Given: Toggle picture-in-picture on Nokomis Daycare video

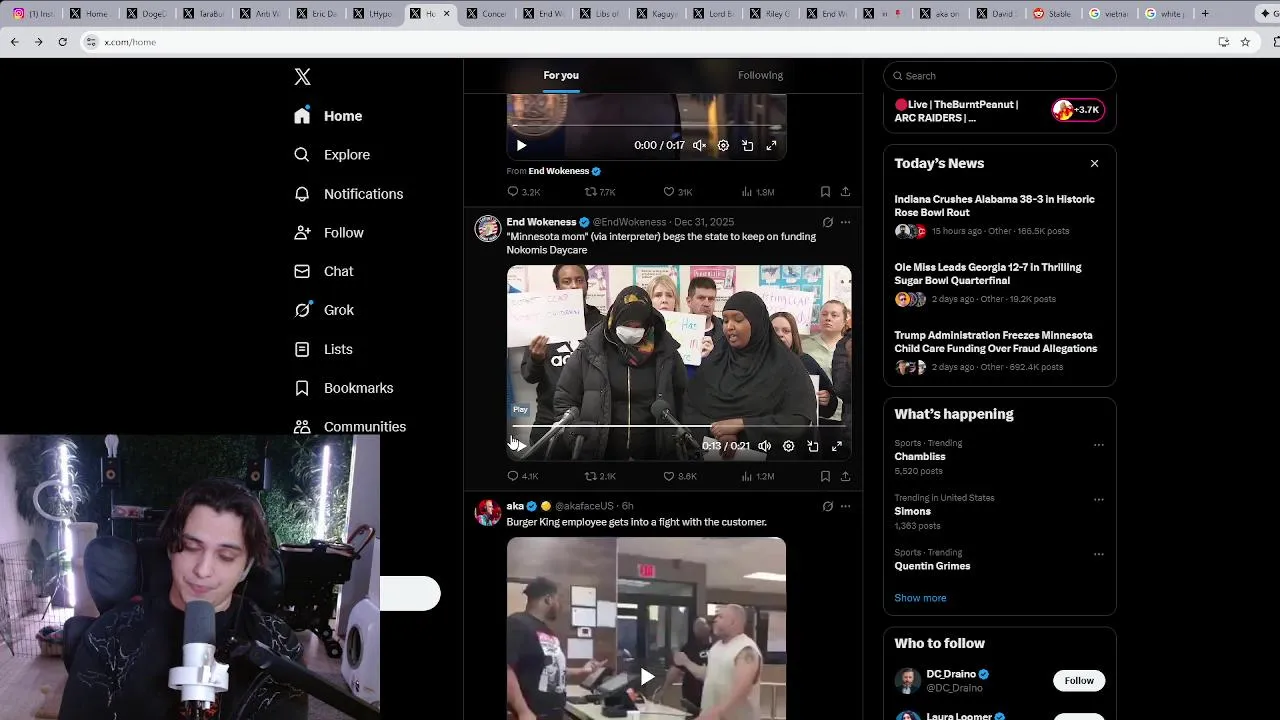Looking at the screenshot, I should tap(813, 446).
